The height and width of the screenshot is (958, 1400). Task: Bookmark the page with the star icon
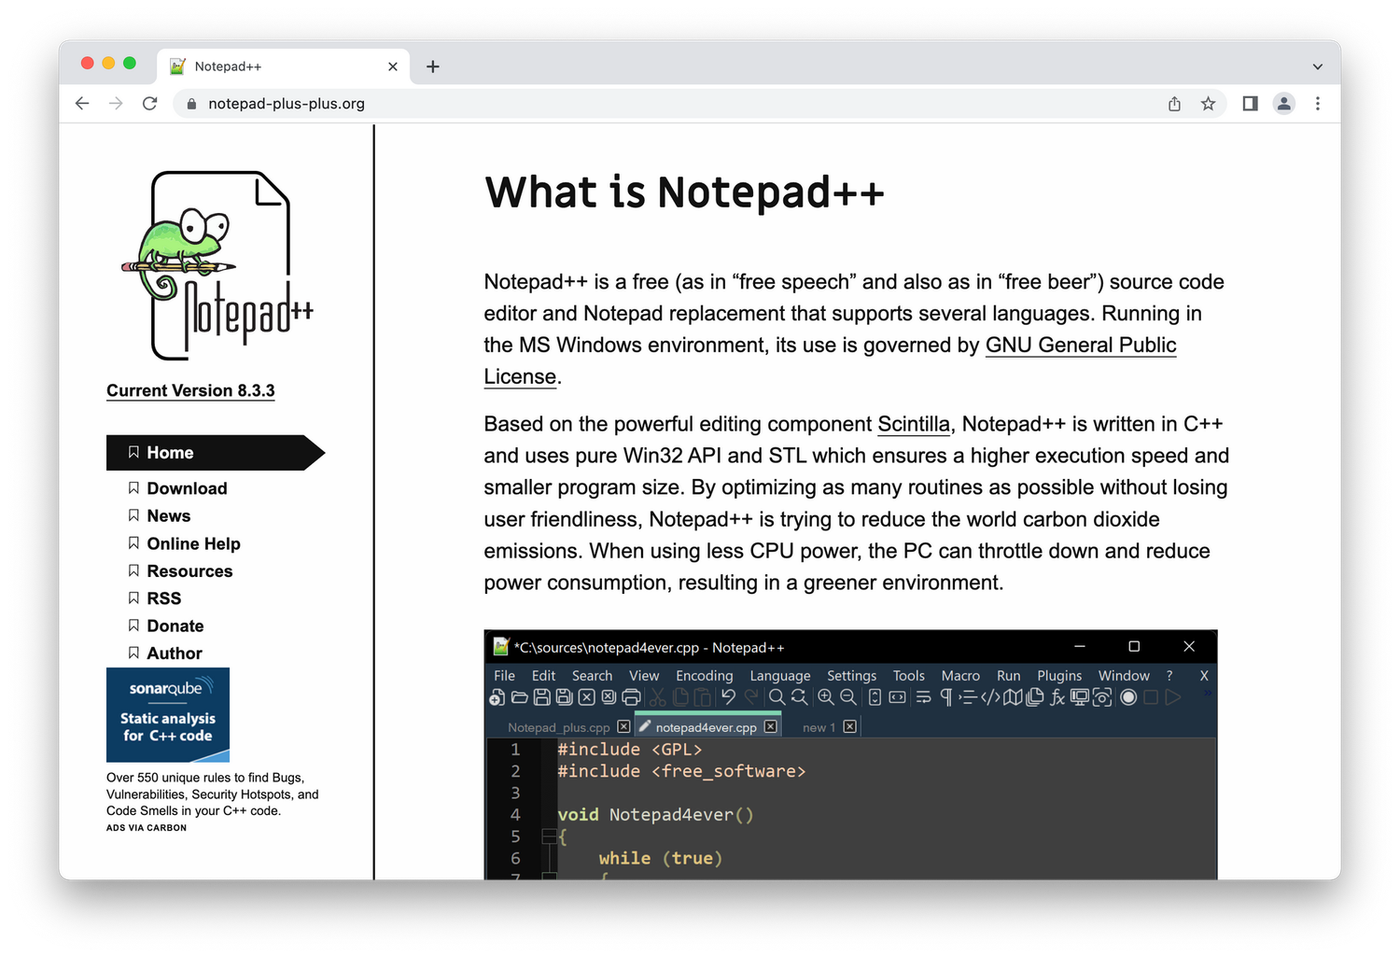click(x=1209, y=103)
